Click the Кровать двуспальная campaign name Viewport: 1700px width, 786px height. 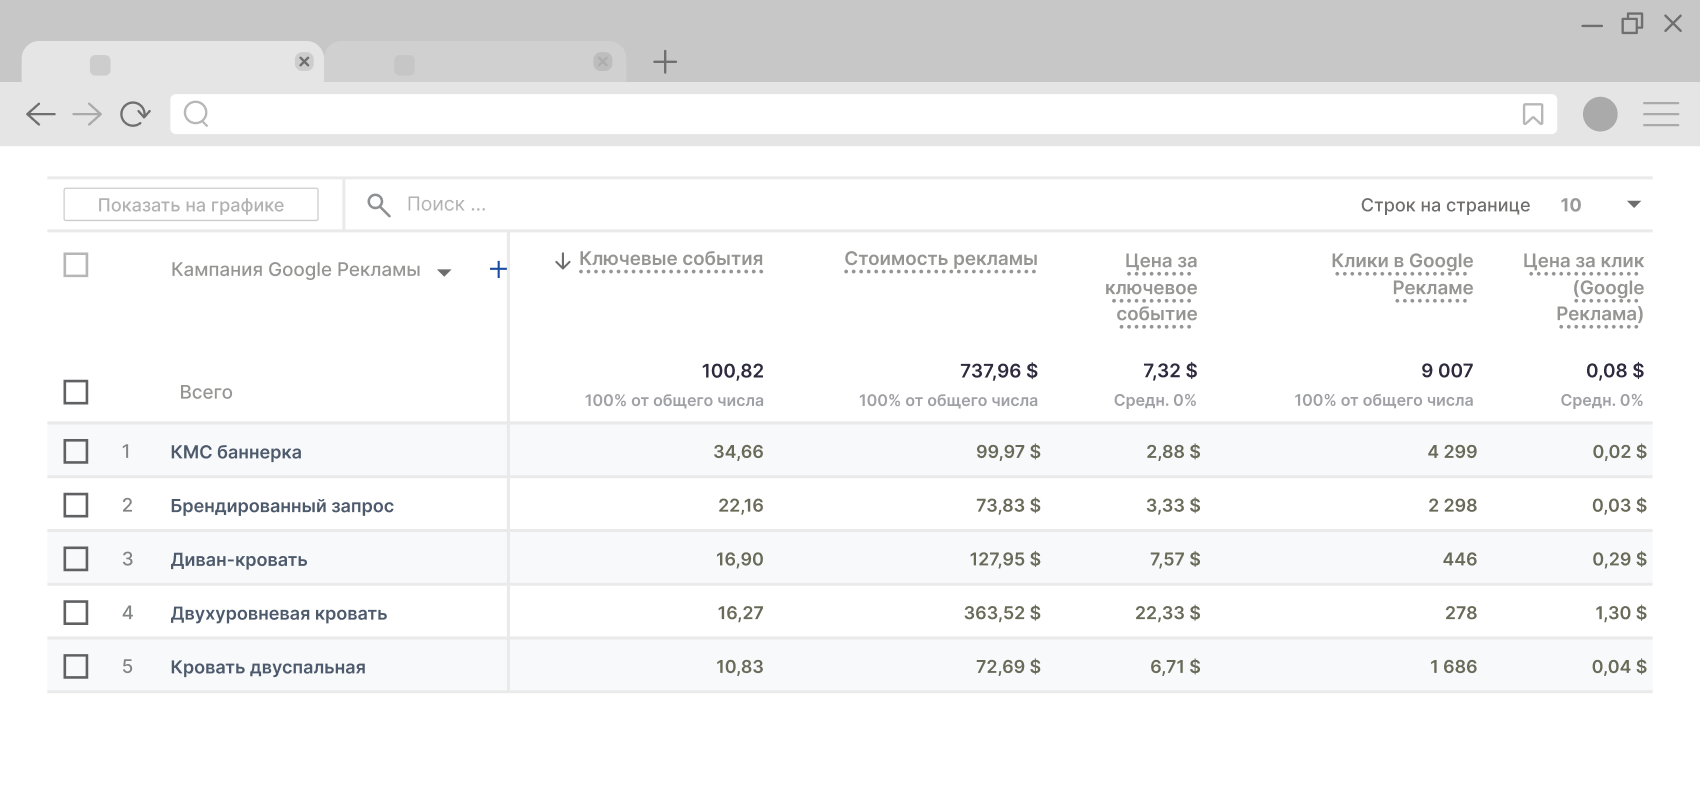(268, 667)
